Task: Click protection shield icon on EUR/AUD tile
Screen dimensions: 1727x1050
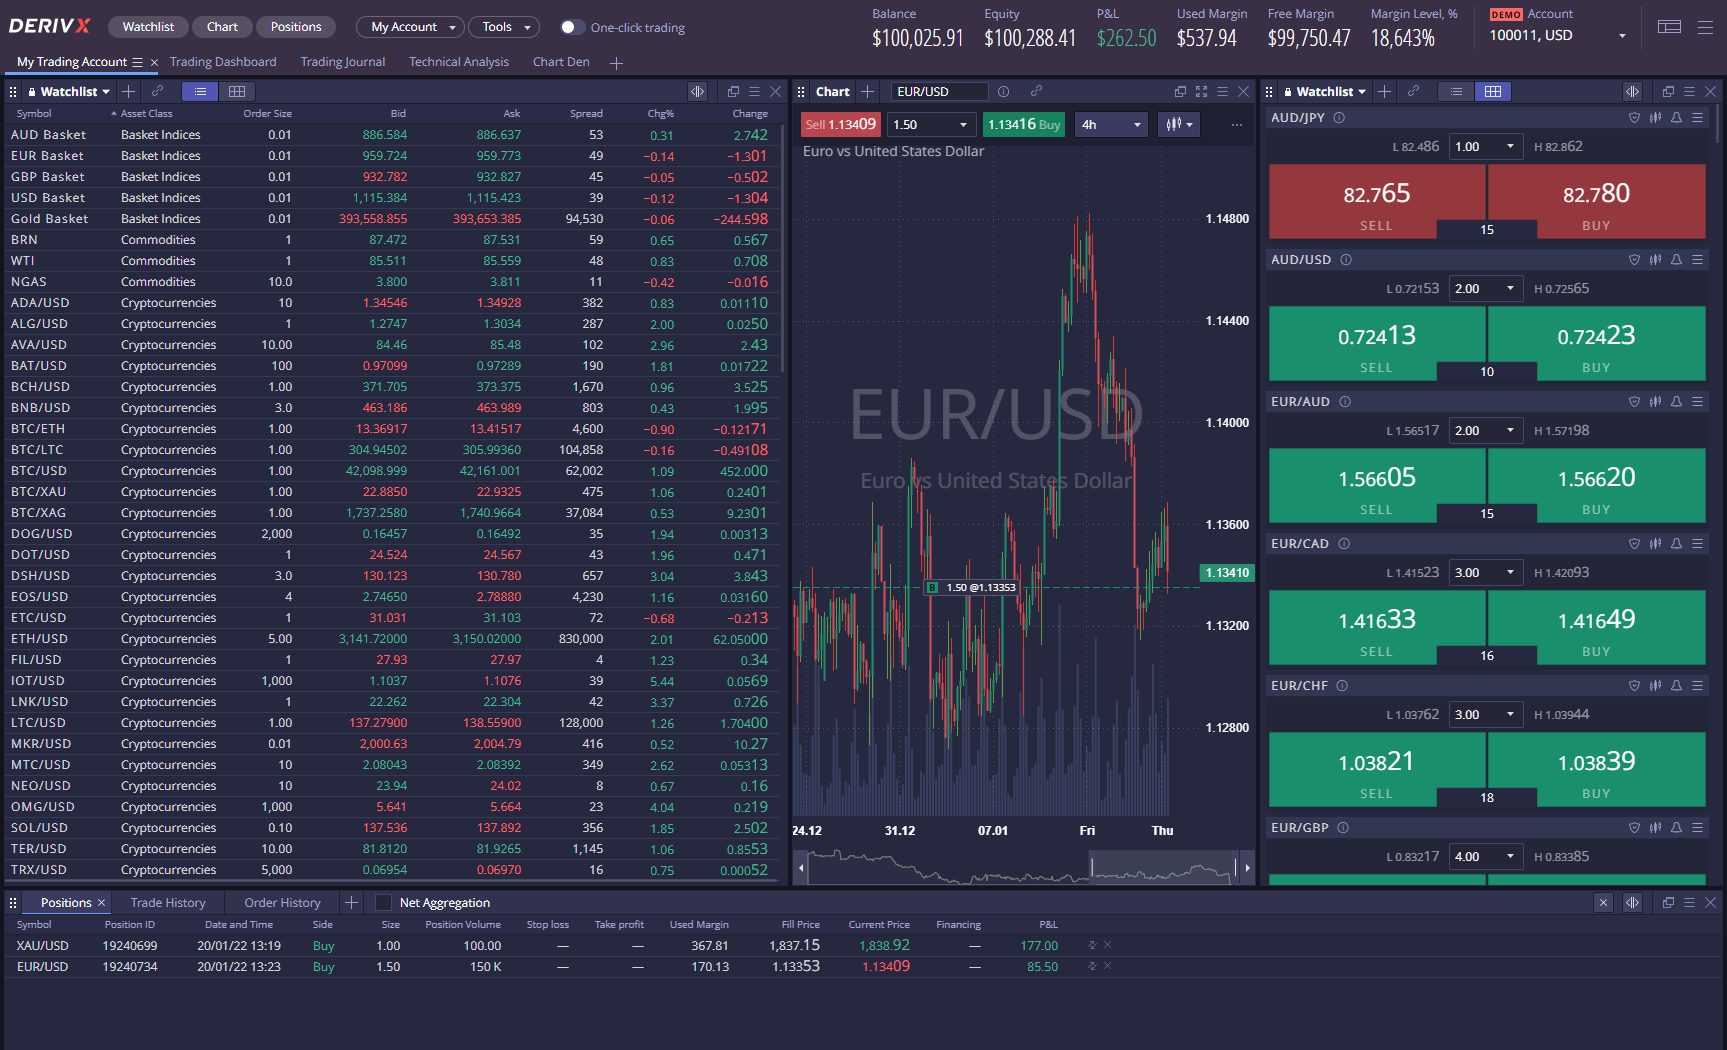Action: [x=1634, y=402]
